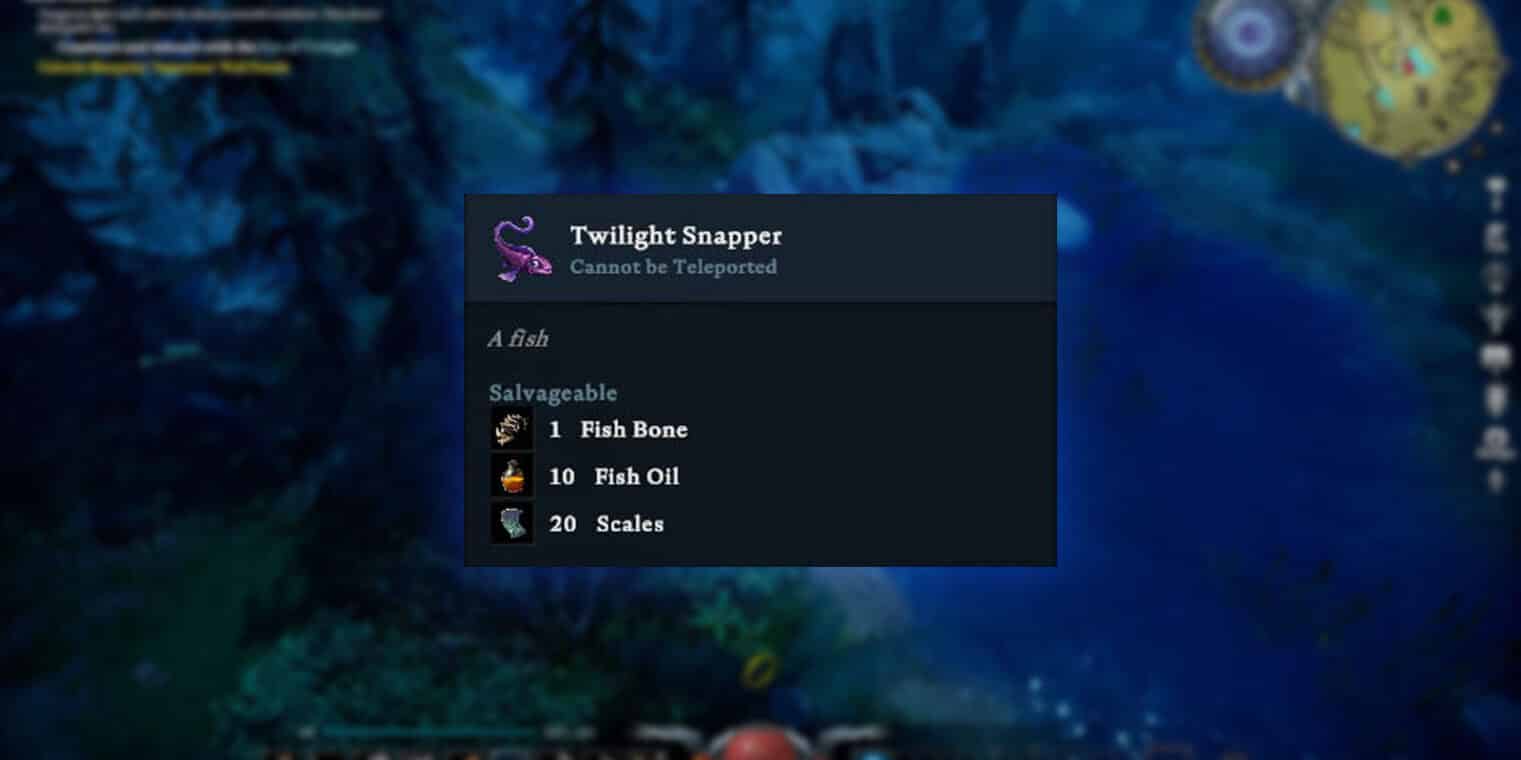The height and width of the screenshot is (760, 1521).
Task: Click the A fish description text
Action: pos(518,339)
